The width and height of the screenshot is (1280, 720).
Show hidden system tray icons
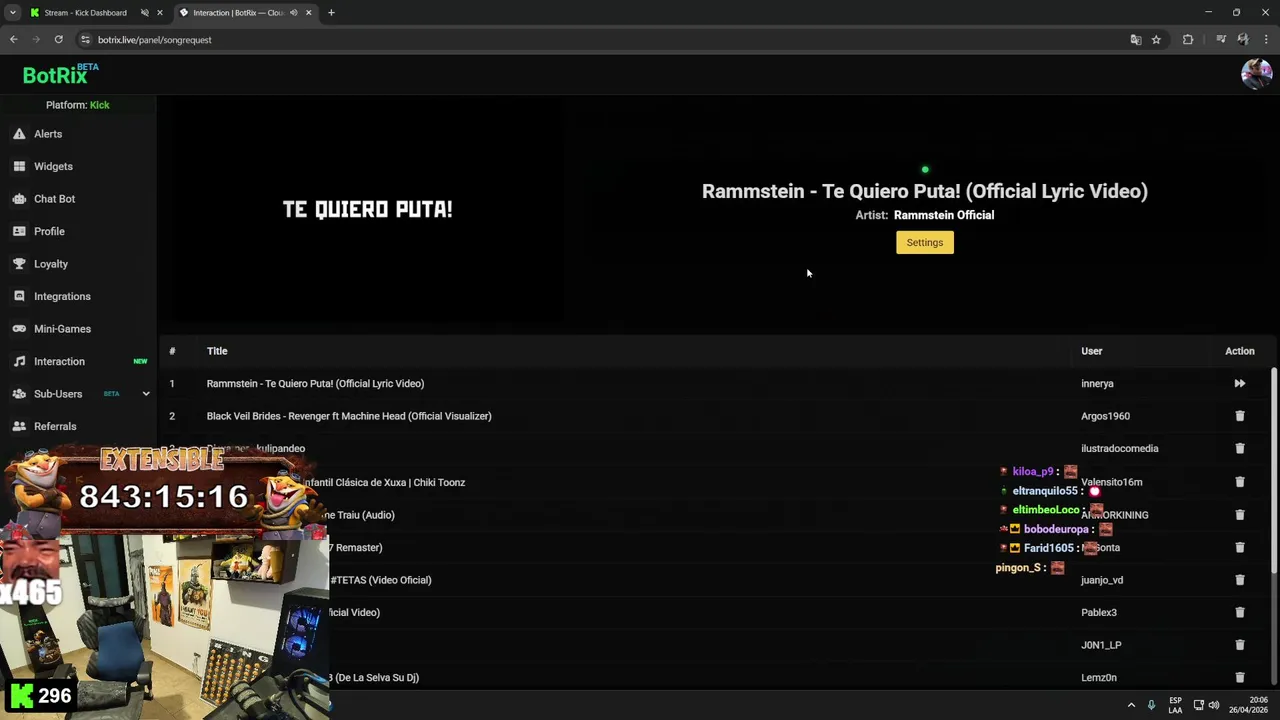coord(1131,705)
